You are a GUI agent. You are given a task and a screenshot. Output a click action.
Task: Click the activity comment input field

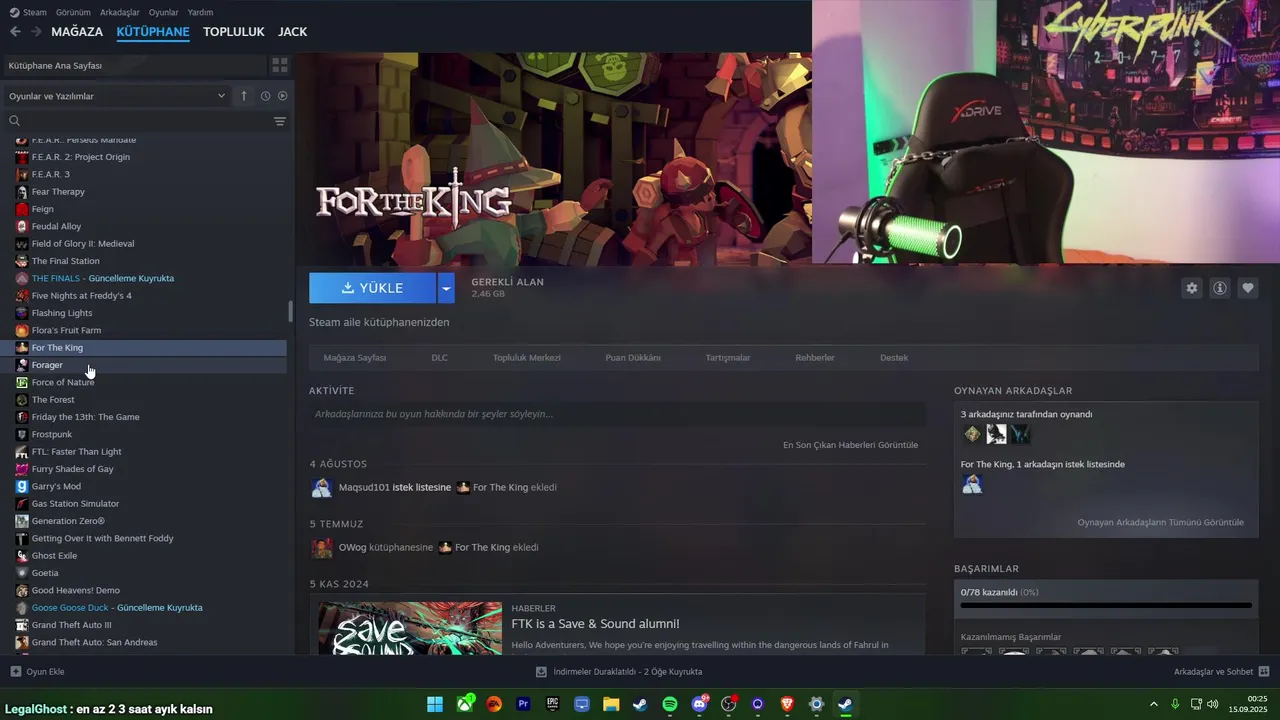617,414
